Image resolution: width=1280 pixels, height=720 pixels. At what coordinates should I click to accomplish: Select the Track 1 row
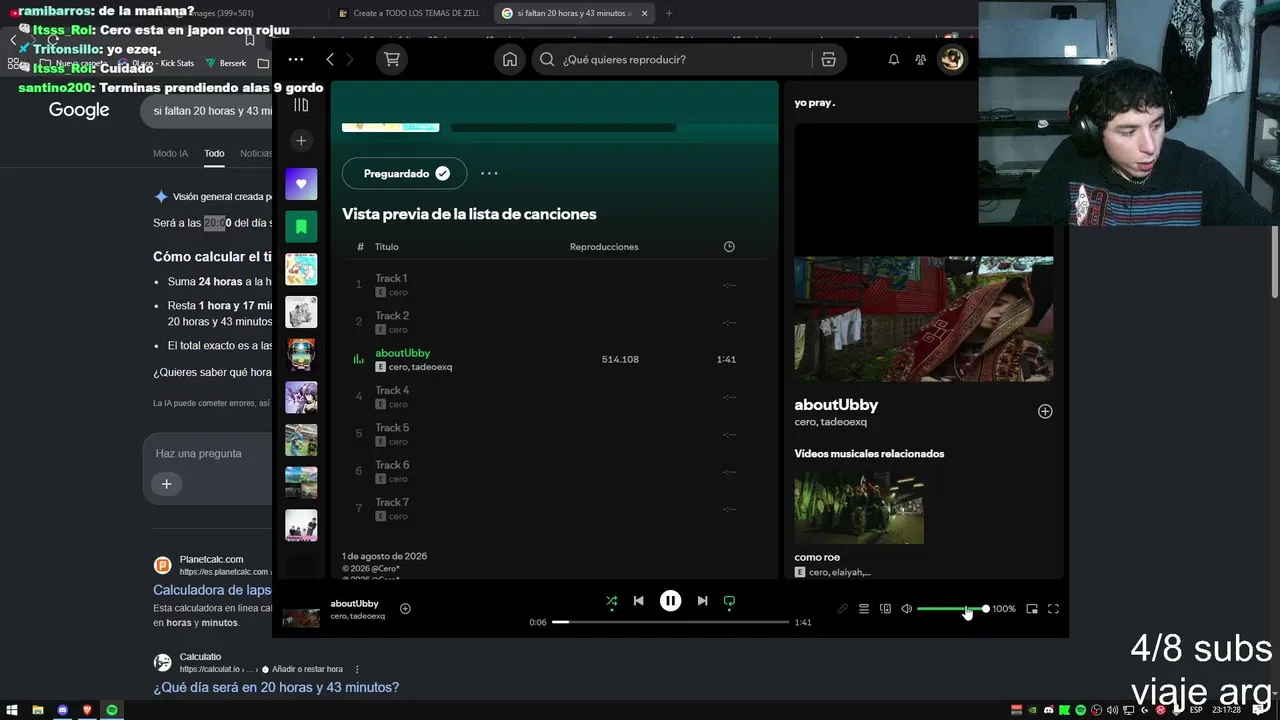tap(556, 284)
